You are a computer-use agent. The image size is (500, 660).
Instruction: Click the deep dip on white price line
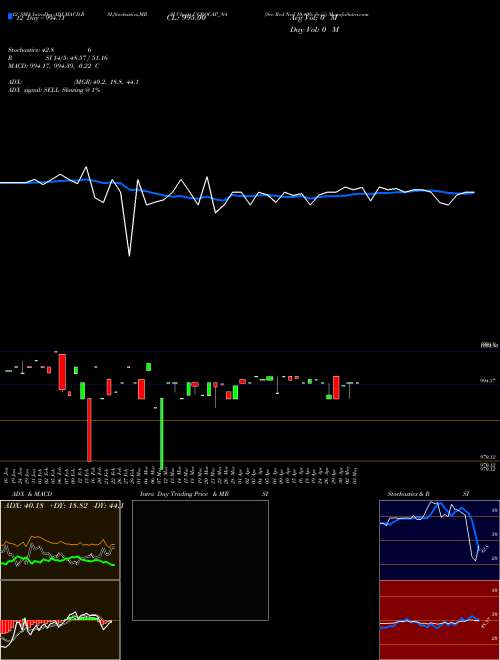pyautogui.click(x=129, y=254)
